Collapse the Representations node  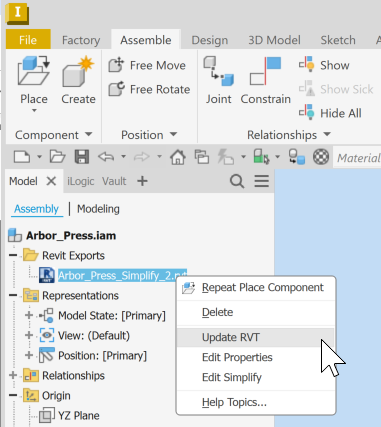(x=13, y=296)
